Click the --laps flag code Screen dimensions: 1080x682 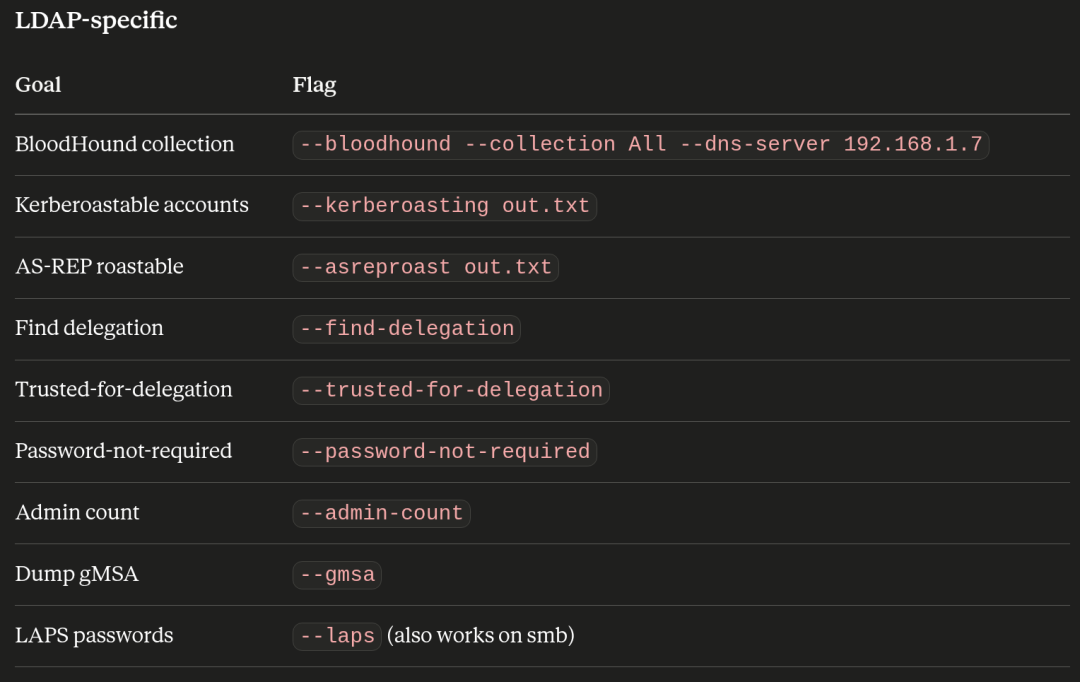[337, 636]
